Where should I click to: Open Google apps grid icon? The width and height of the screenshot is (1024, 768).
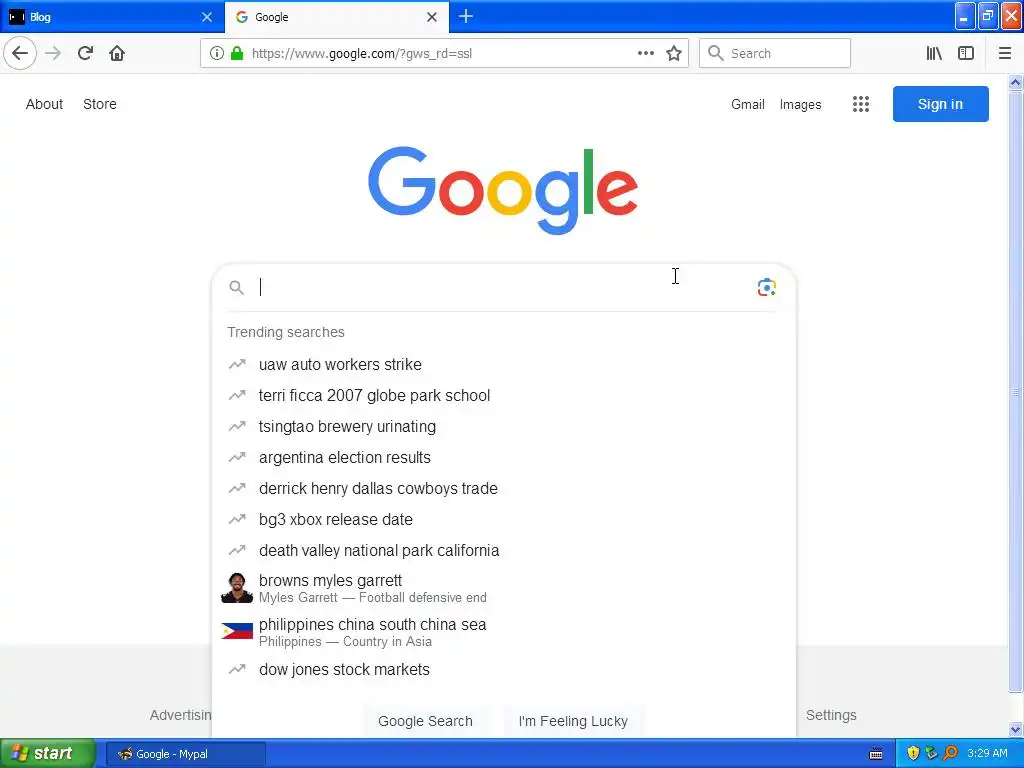coord(861,104)
